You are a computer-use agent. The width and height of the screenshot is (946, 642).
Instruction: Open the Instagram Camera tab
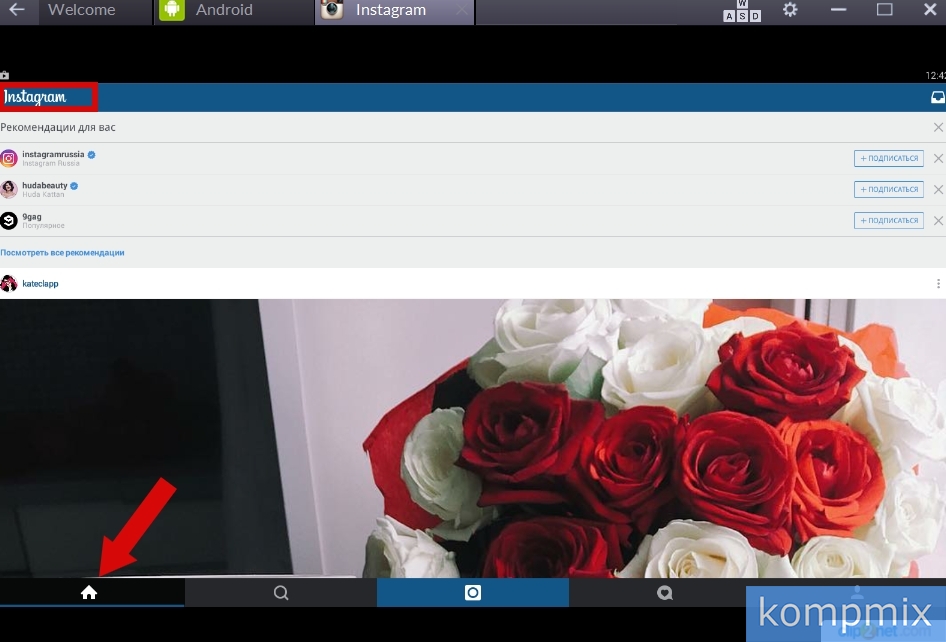click(x=473, y=593)
